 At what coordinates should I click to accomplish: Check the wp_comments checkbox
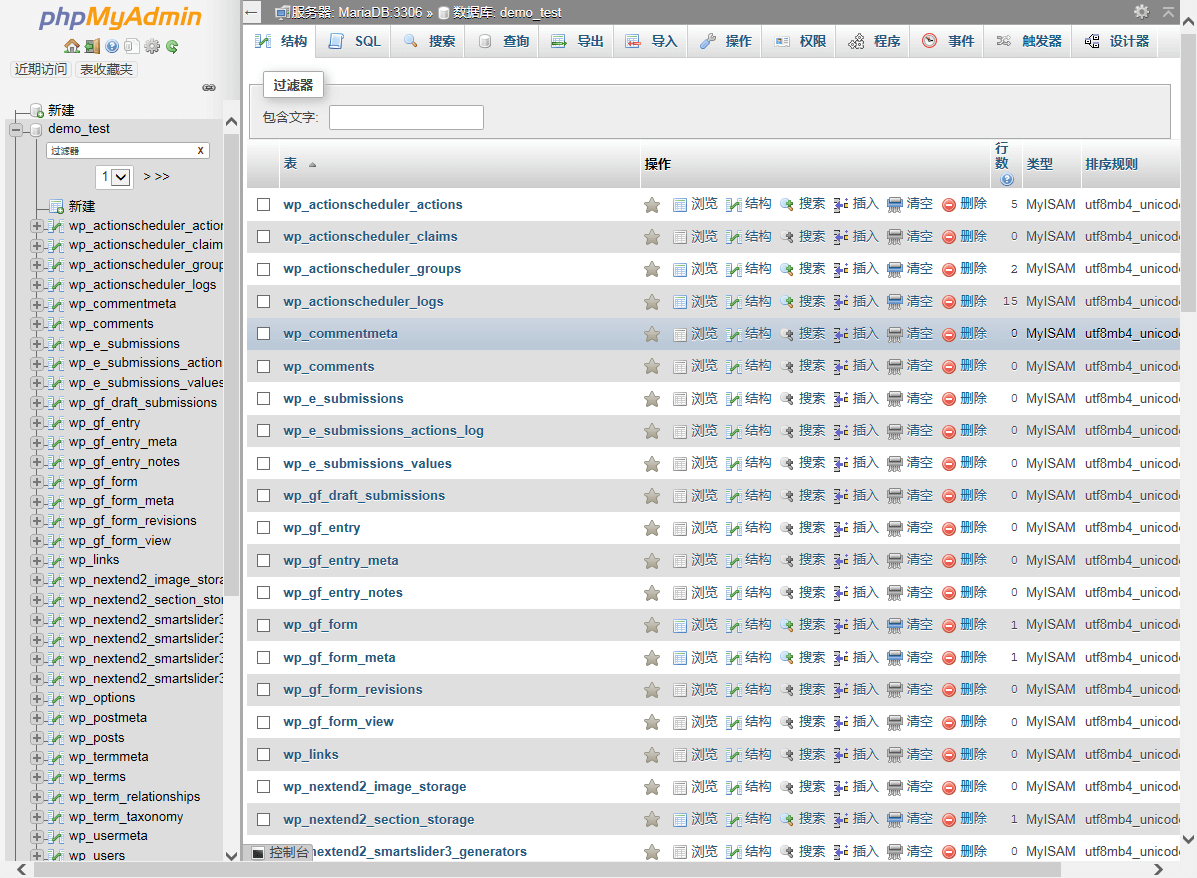click(x=263, y=366)
